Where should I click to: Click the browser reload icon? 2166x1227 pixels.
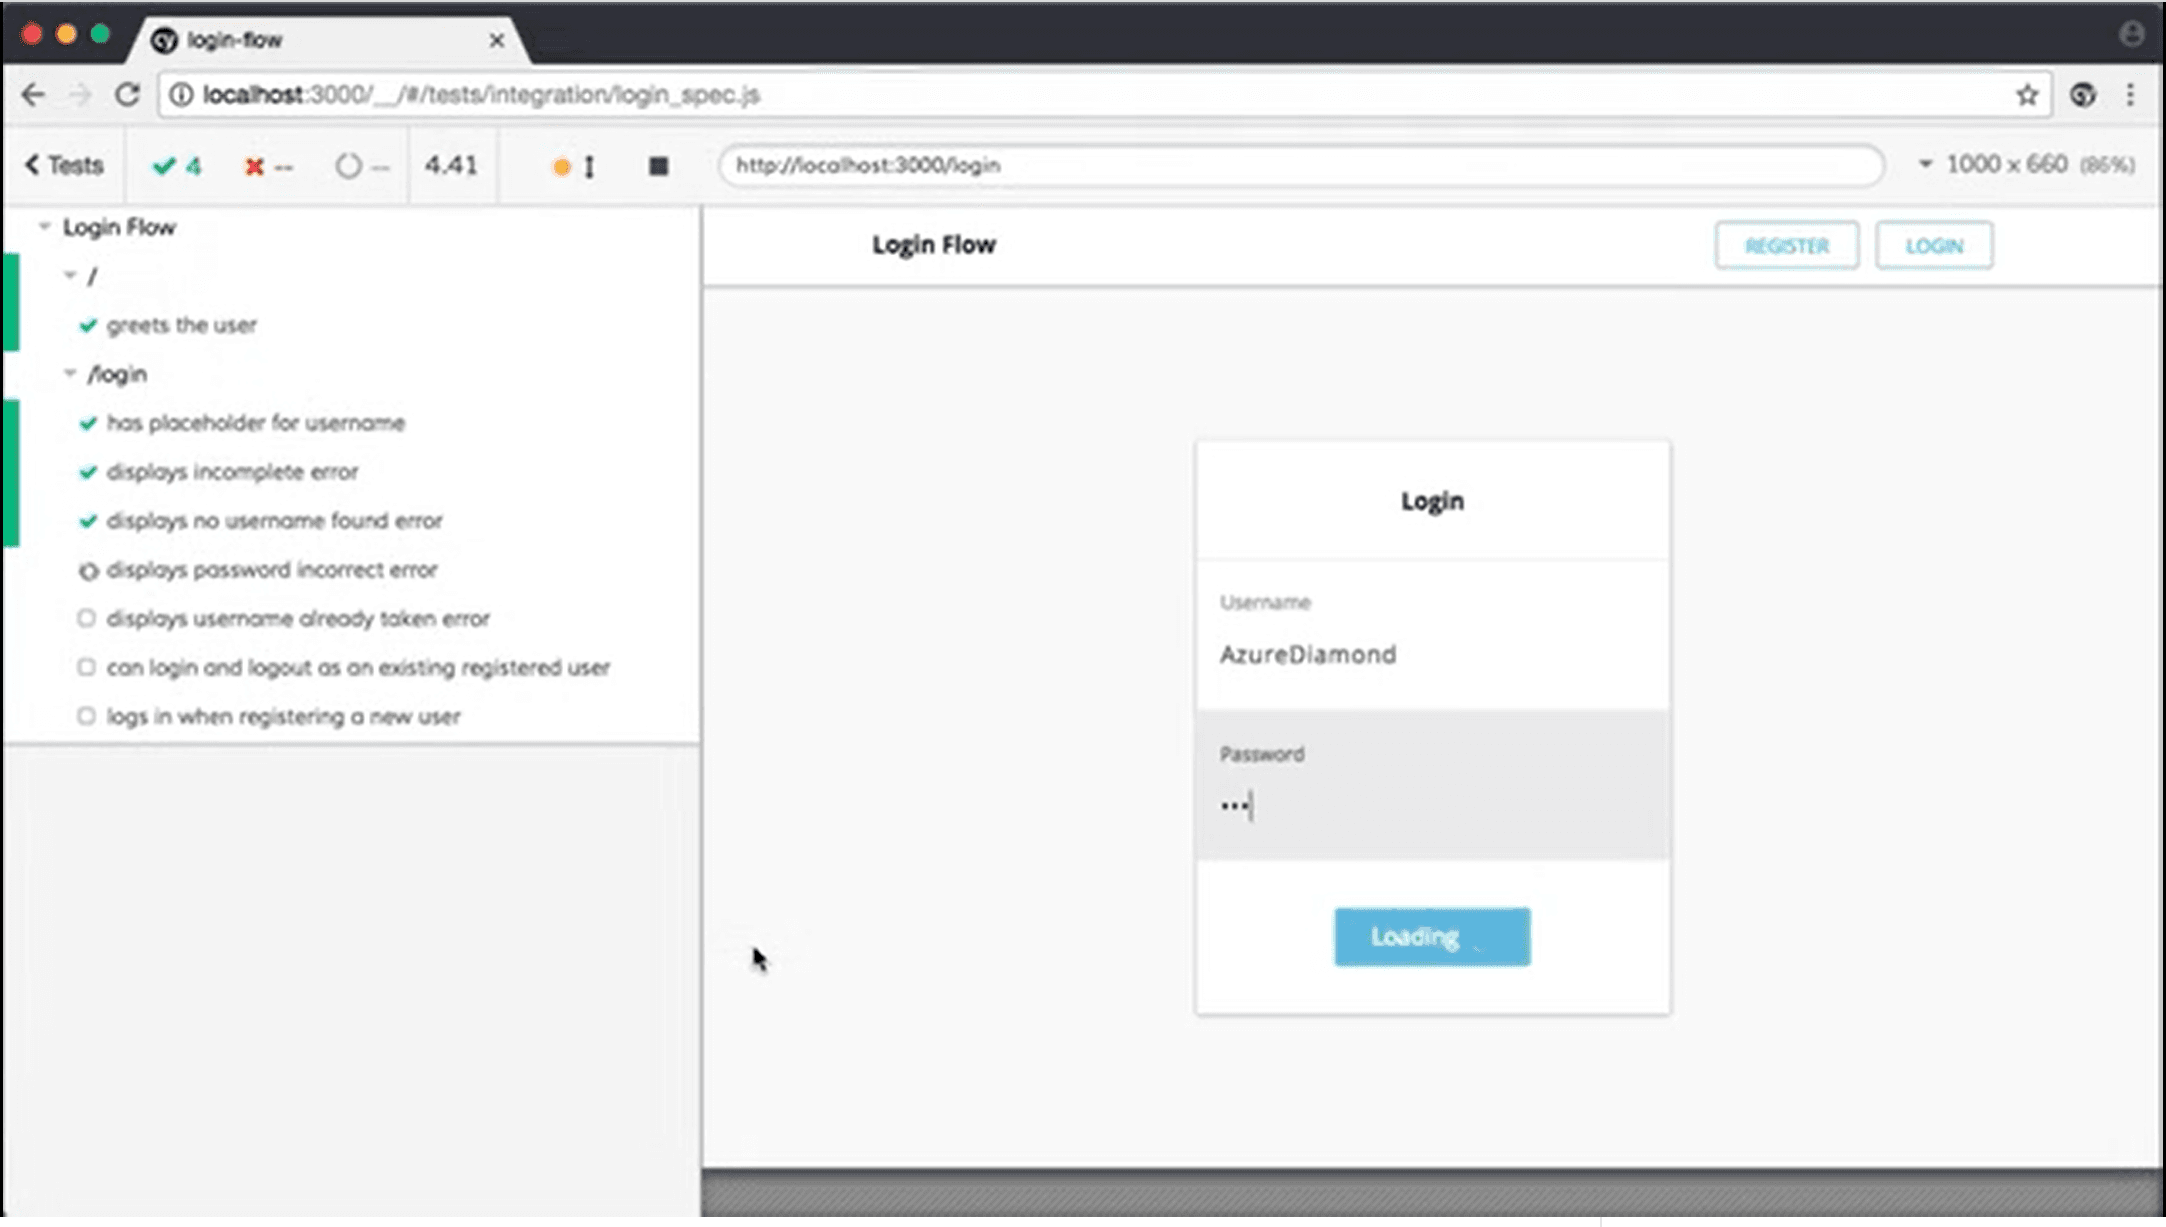pyautogui.click(x=127, y=95)
